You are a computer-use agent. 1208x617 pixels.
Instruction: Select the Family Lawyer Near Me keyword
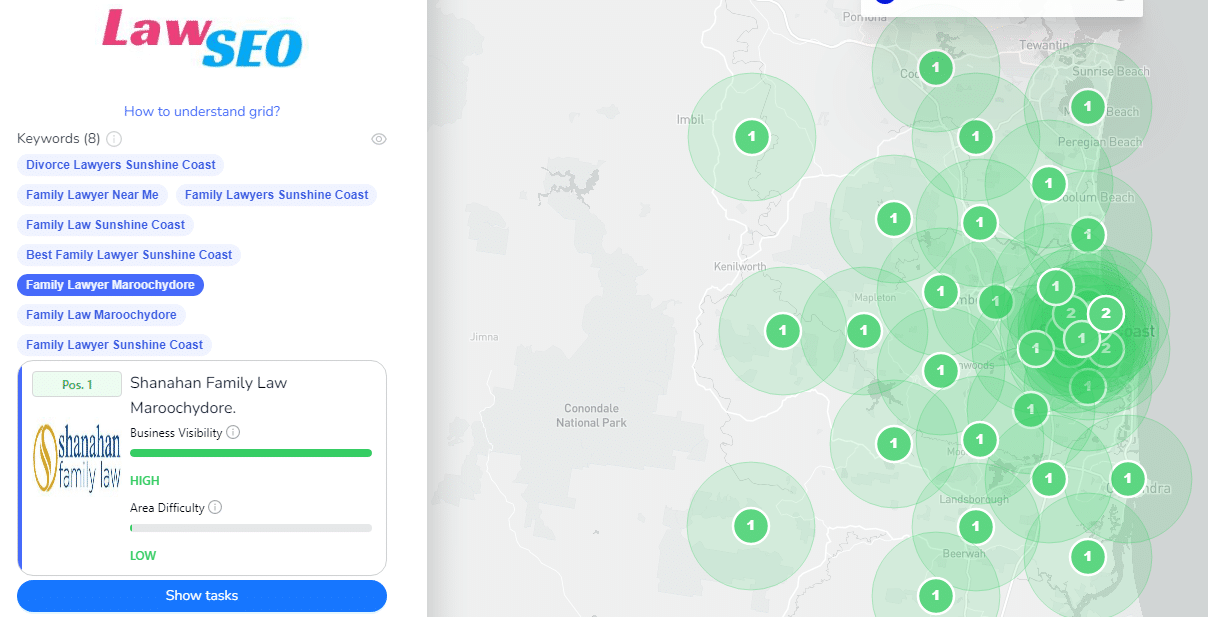pos(92,195)
